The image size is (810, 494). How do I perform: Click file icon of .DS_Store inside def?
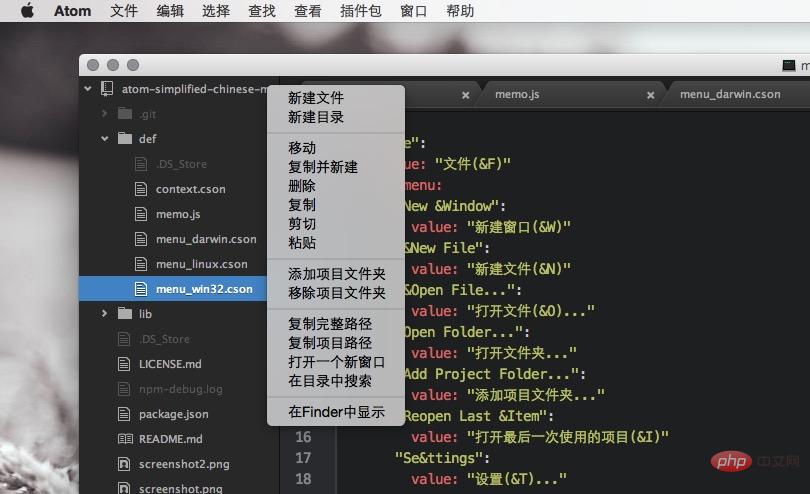coord(141,164)
